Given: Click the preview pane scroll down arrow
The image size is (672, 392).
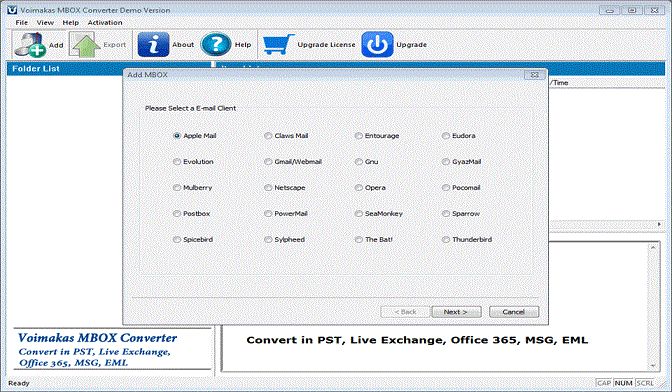Looking at the screenshot, I should coord(653,366).
